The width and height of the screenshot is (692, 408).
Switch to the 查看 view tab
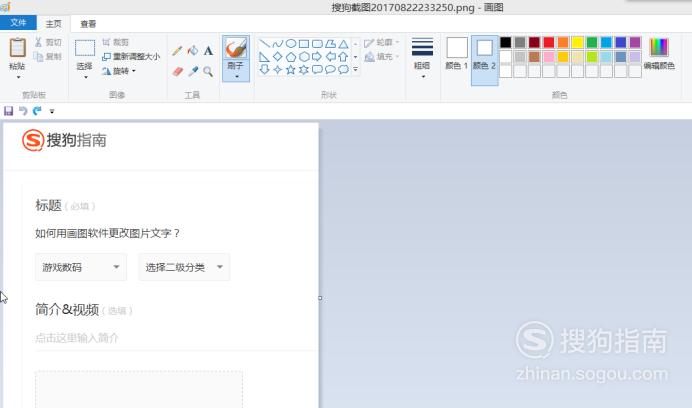(x=88, y=23)
